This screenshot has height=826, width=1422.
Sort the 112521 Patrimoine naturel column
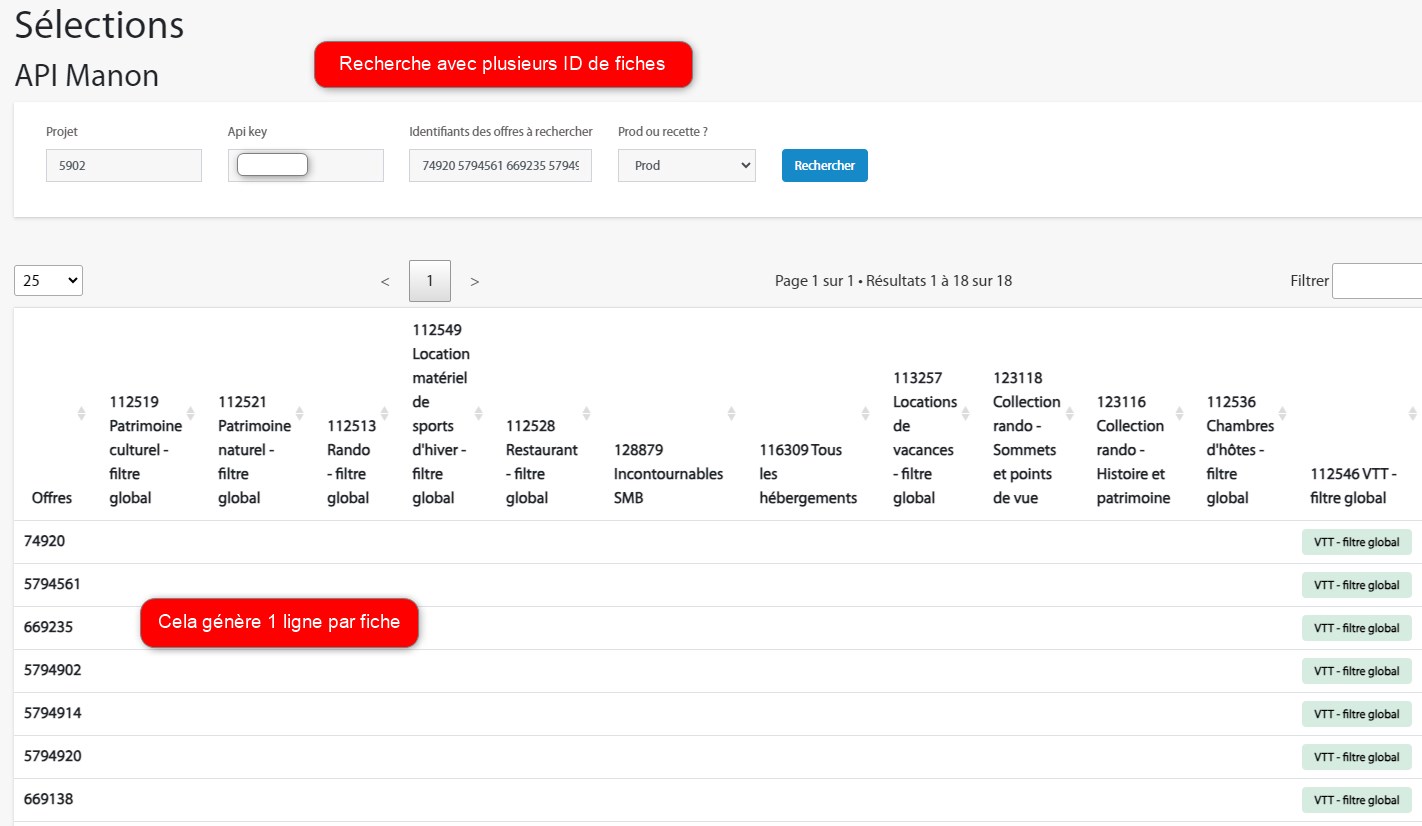tap(298, 413)
